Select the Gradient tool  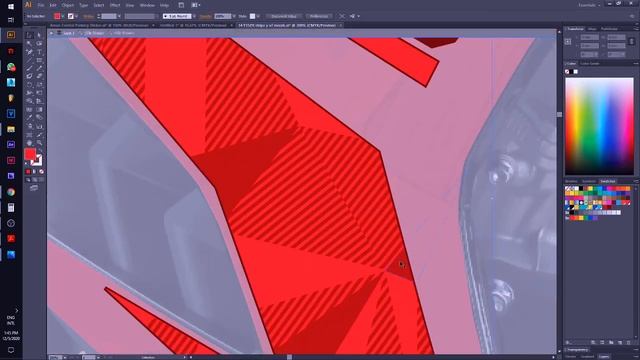point(39,109)
